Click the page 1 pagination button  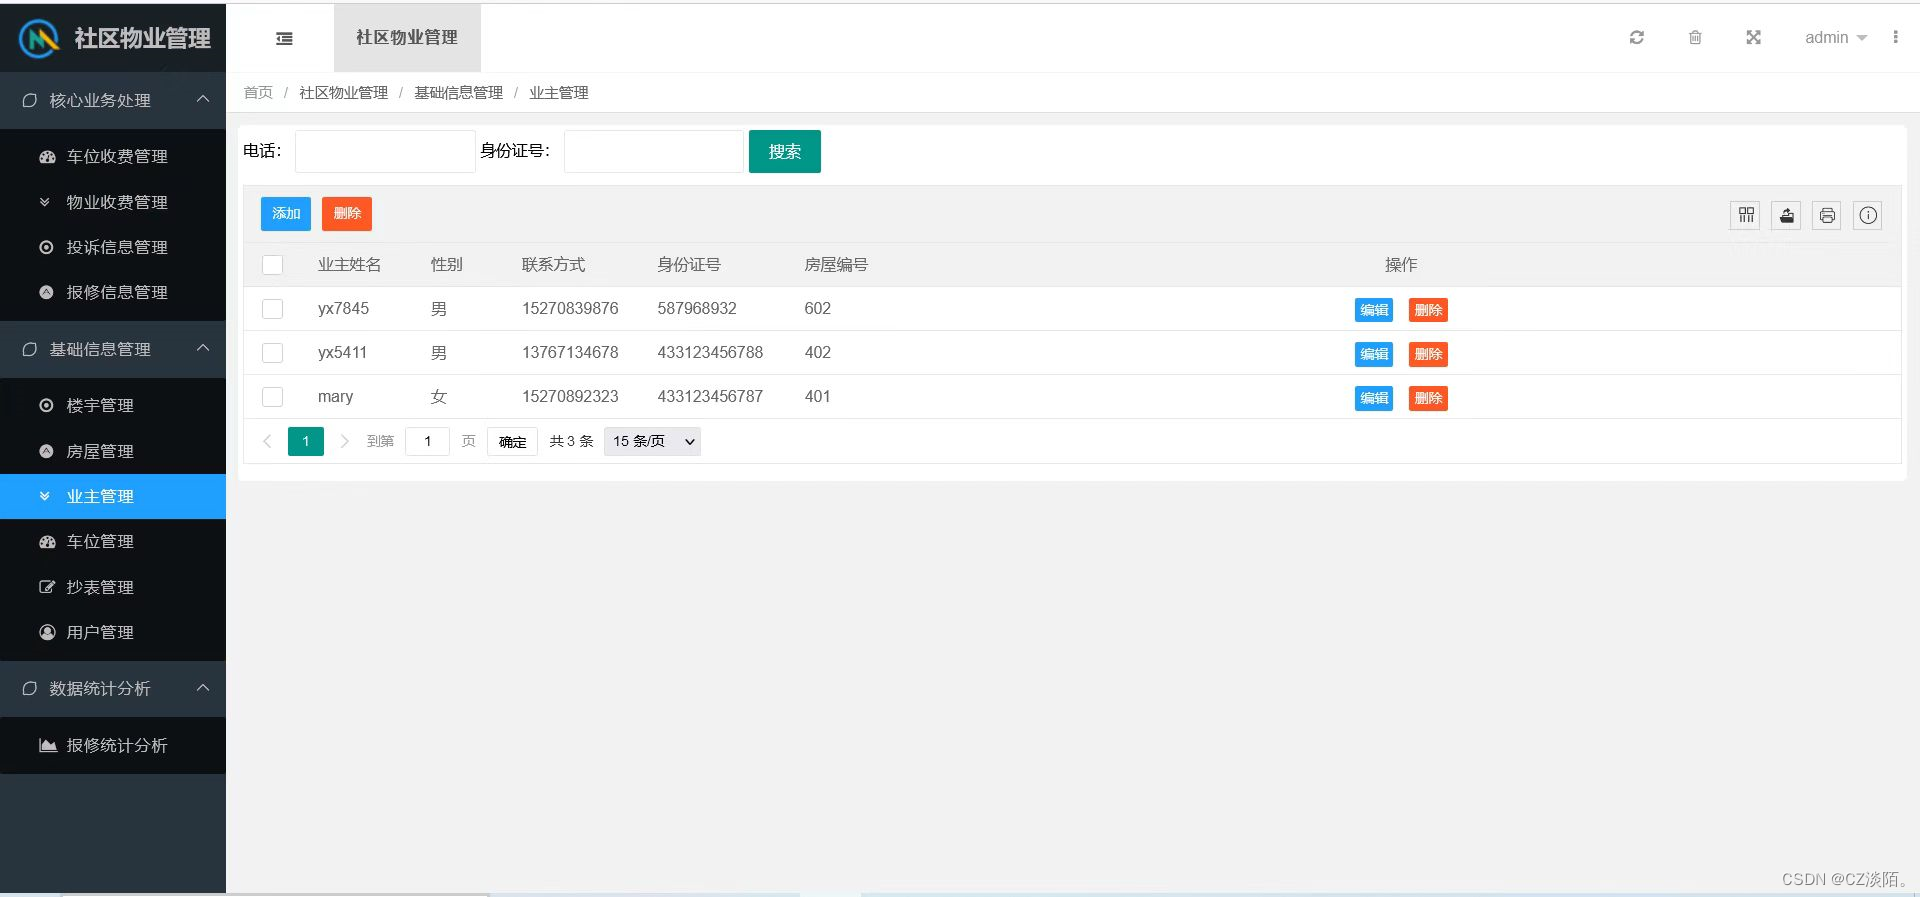(x=306, y=441)
